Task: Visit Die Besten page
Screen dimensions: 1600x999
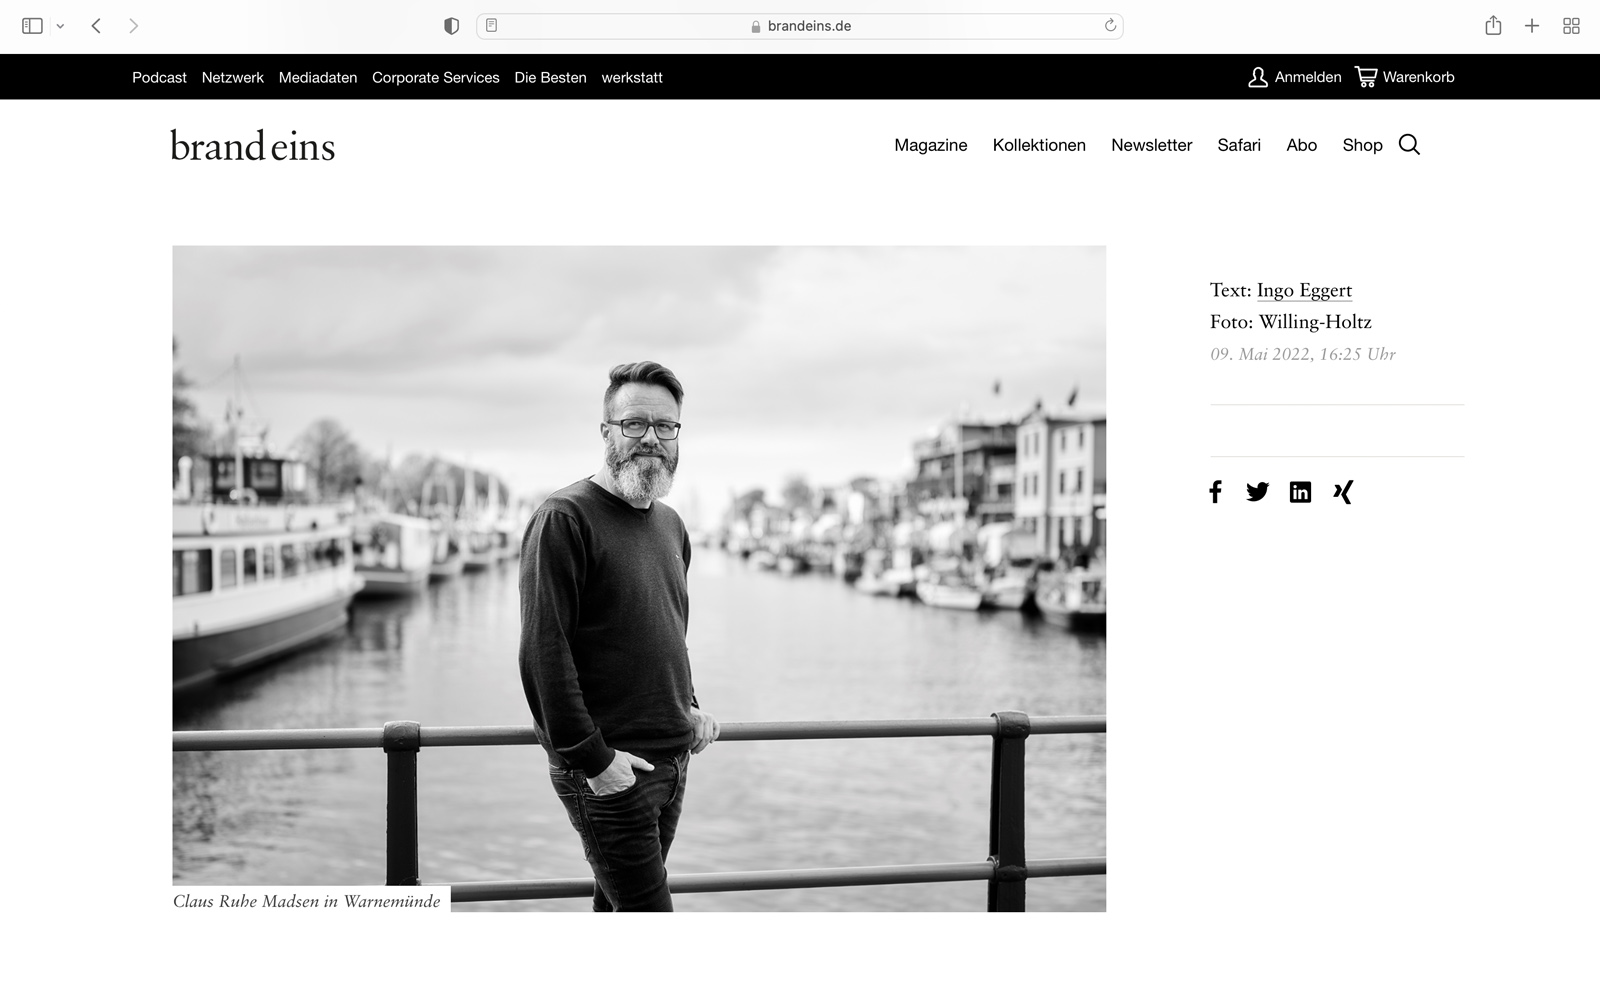Action: pos(550,77)
